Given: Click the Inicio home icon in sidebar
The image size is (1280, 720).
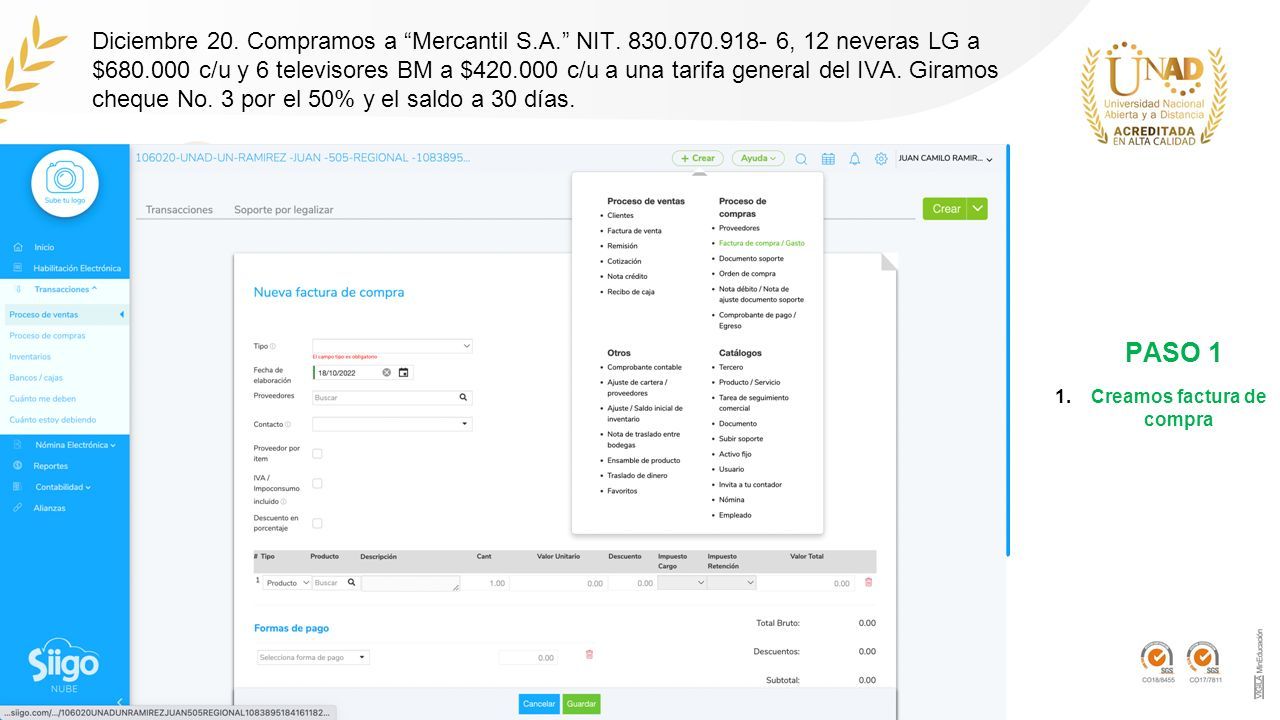Looking at the screenshot, I should 17,247.
